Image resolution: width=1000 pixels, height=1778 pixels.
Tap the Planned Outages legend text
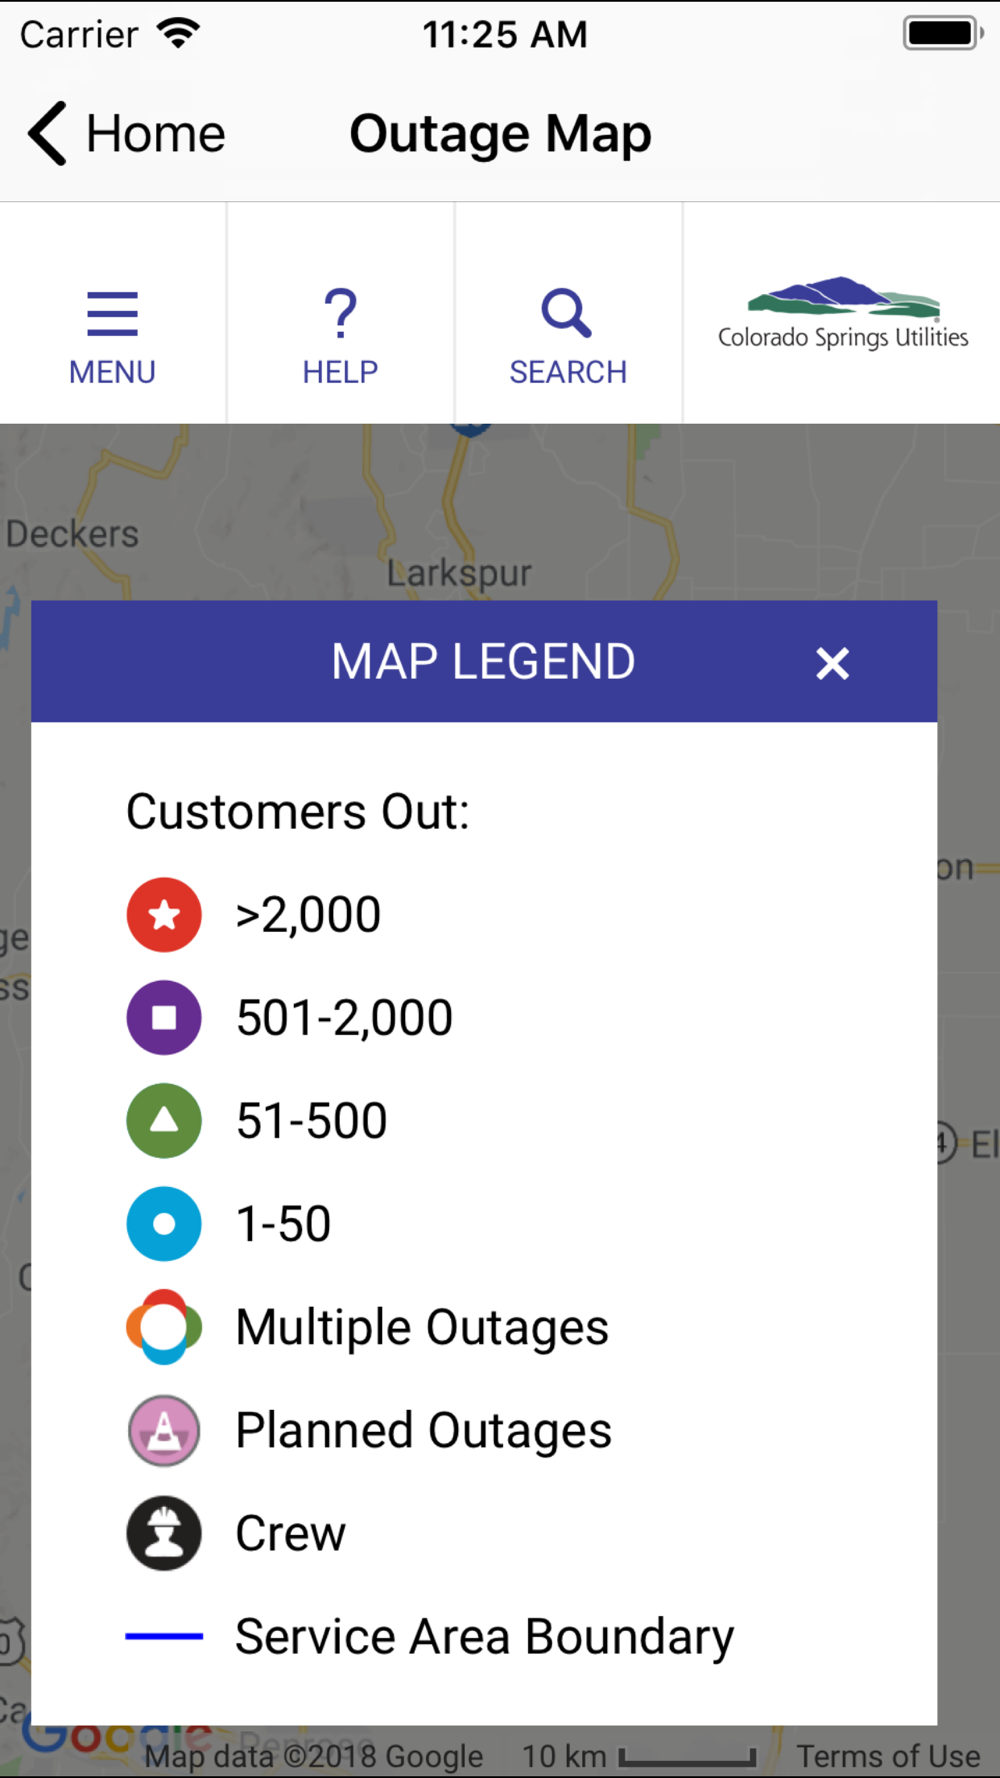coord(423,1431)
